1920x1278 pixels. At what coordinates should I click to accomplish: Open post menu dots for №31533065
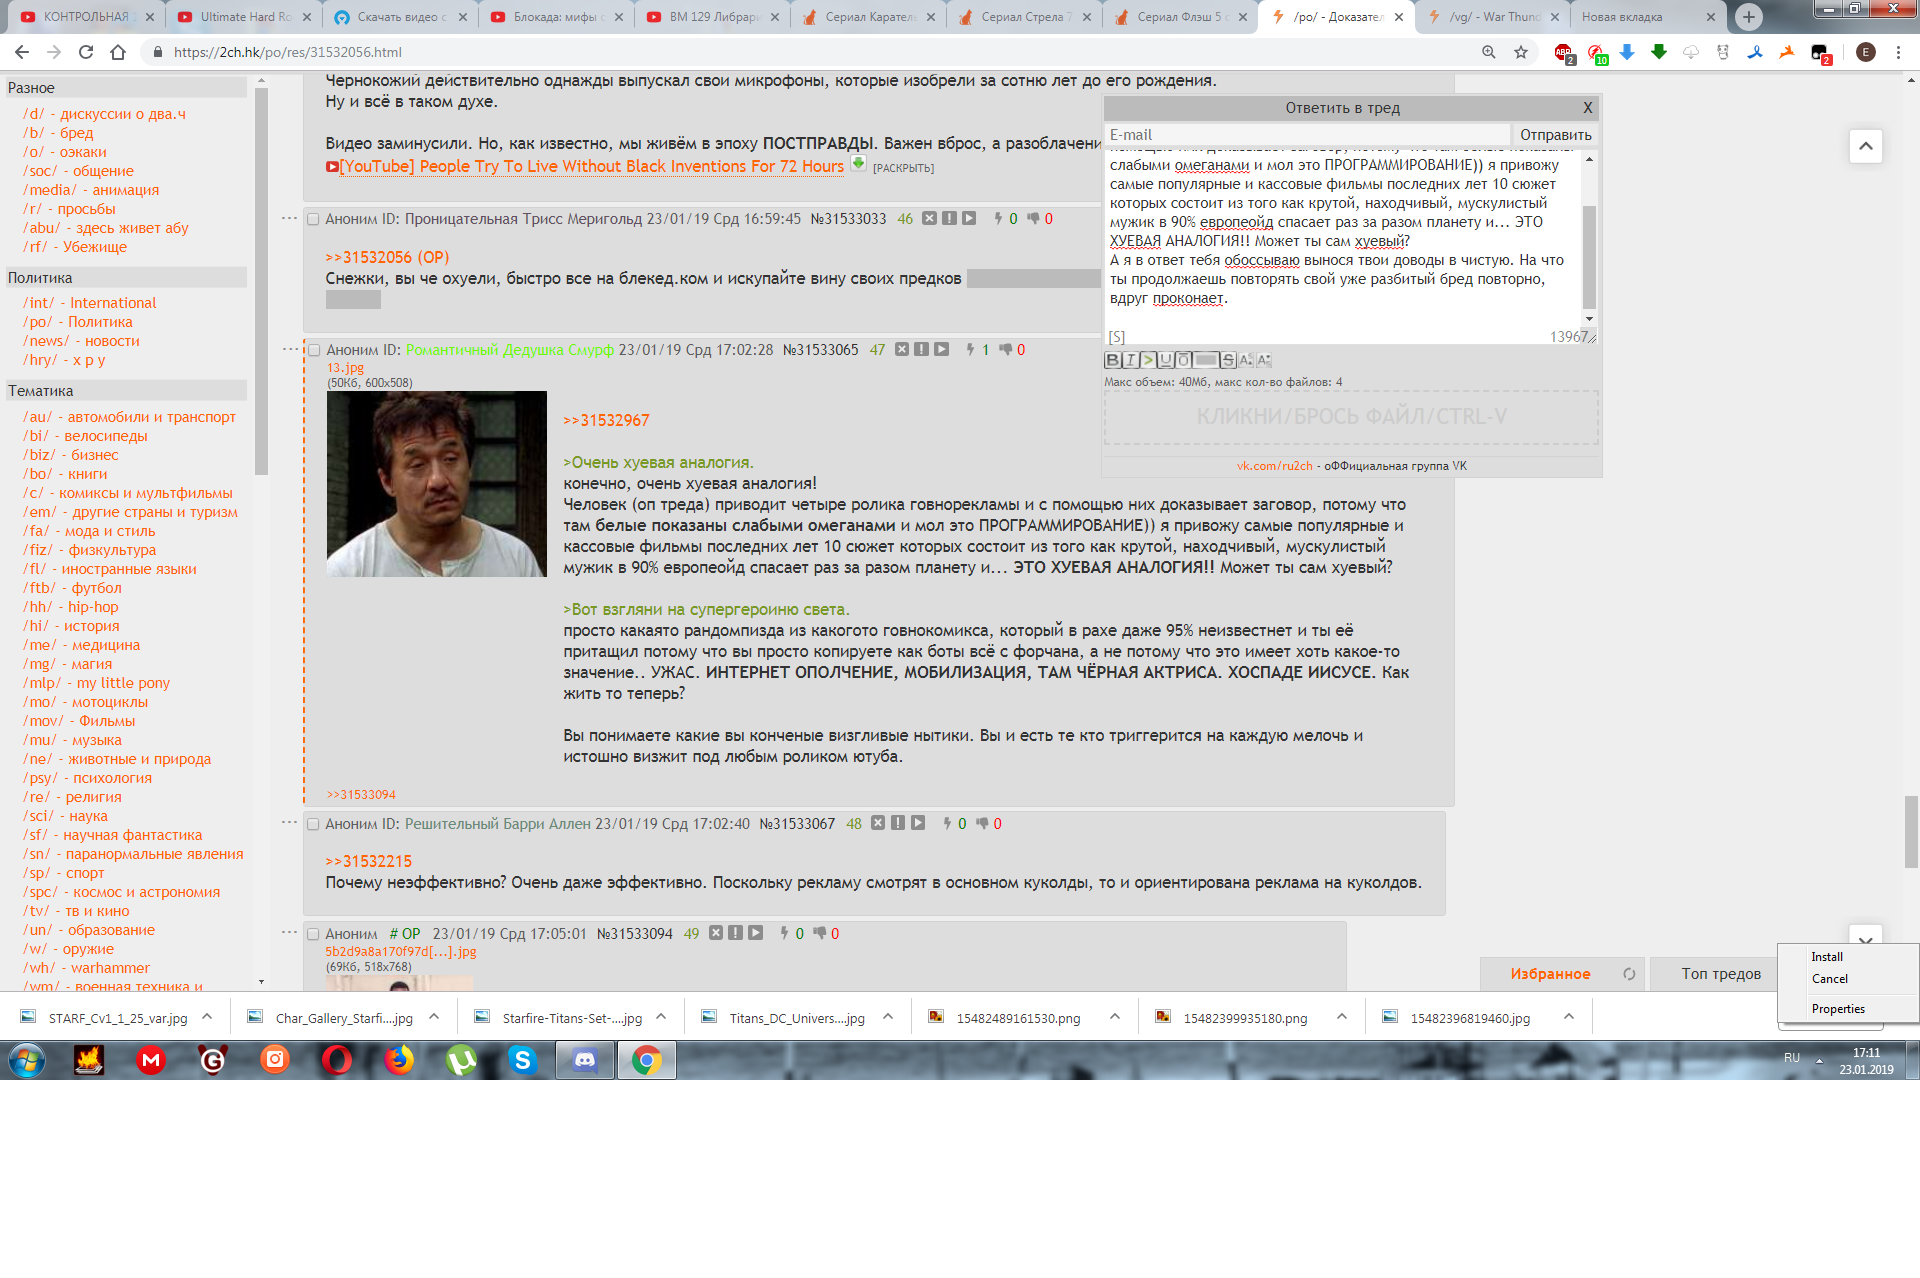(289, 348)
